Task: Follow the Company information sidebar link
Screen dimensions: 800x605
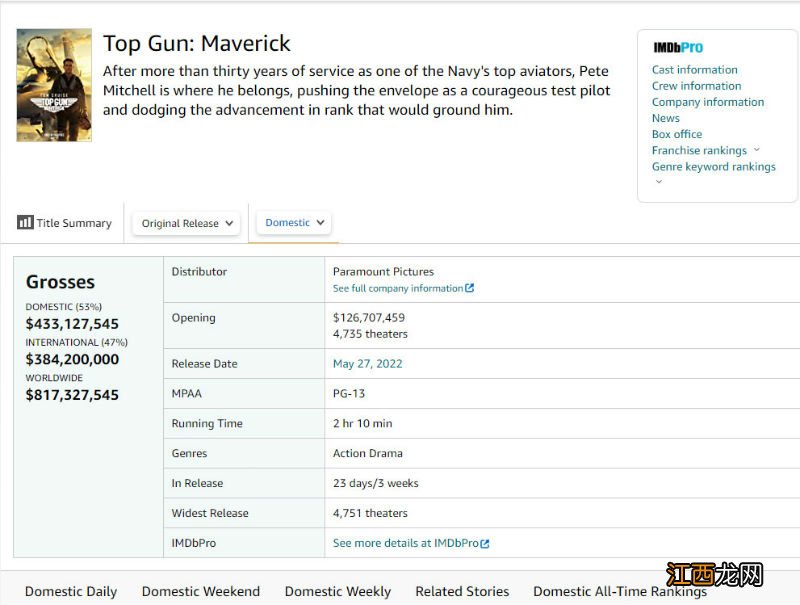Action: pyautogui.click(x=708, y=102)
